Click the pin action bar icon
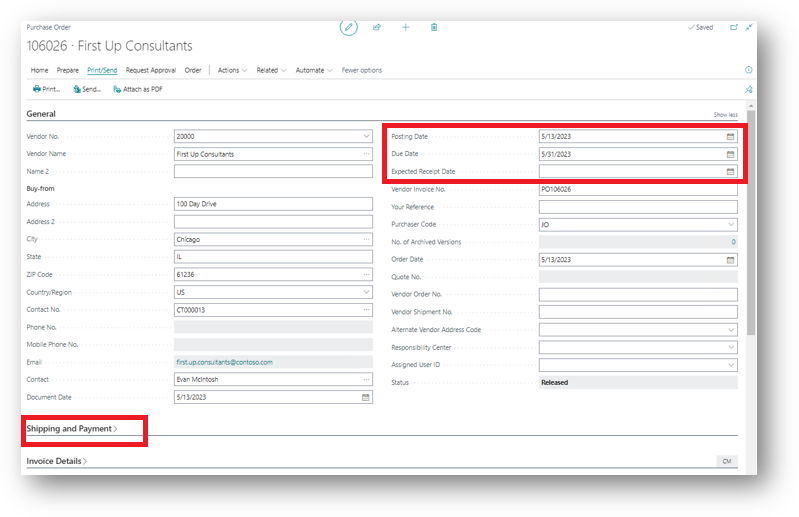Image resolution: width=799 pixels, height=517 pixels. 749,90
